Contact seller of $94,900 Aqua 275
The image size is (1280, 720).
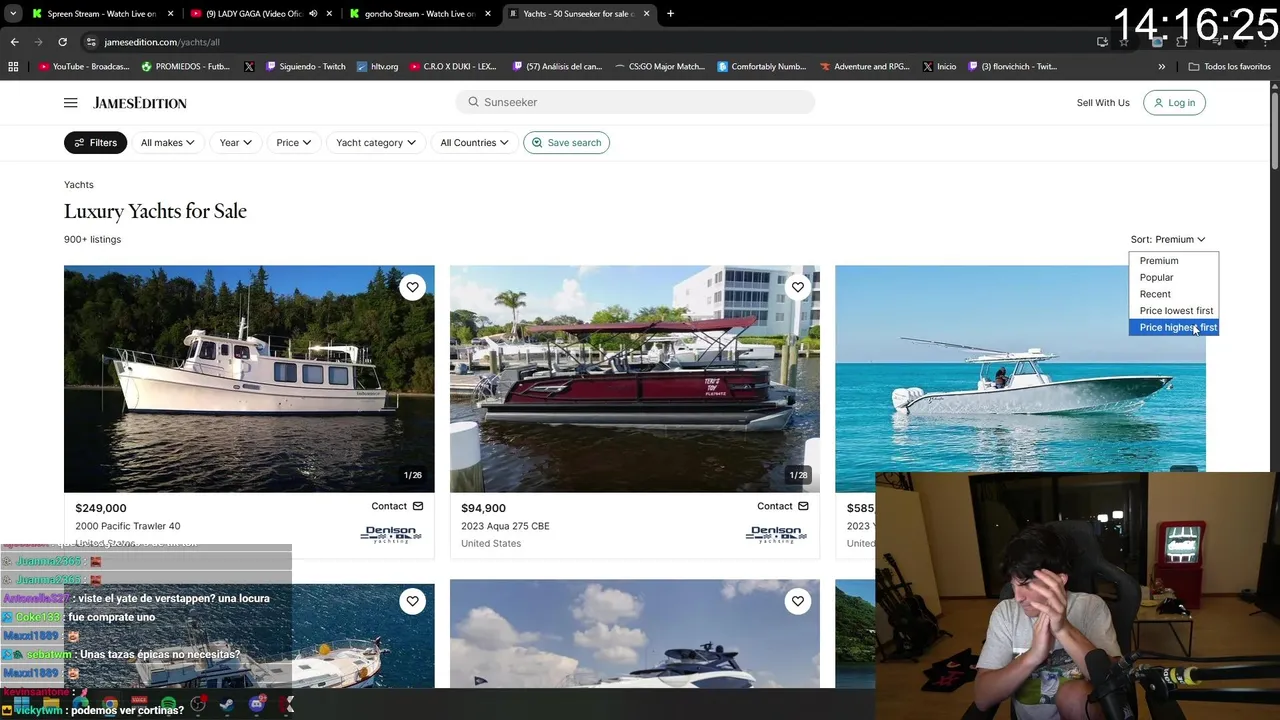[782, 506]
